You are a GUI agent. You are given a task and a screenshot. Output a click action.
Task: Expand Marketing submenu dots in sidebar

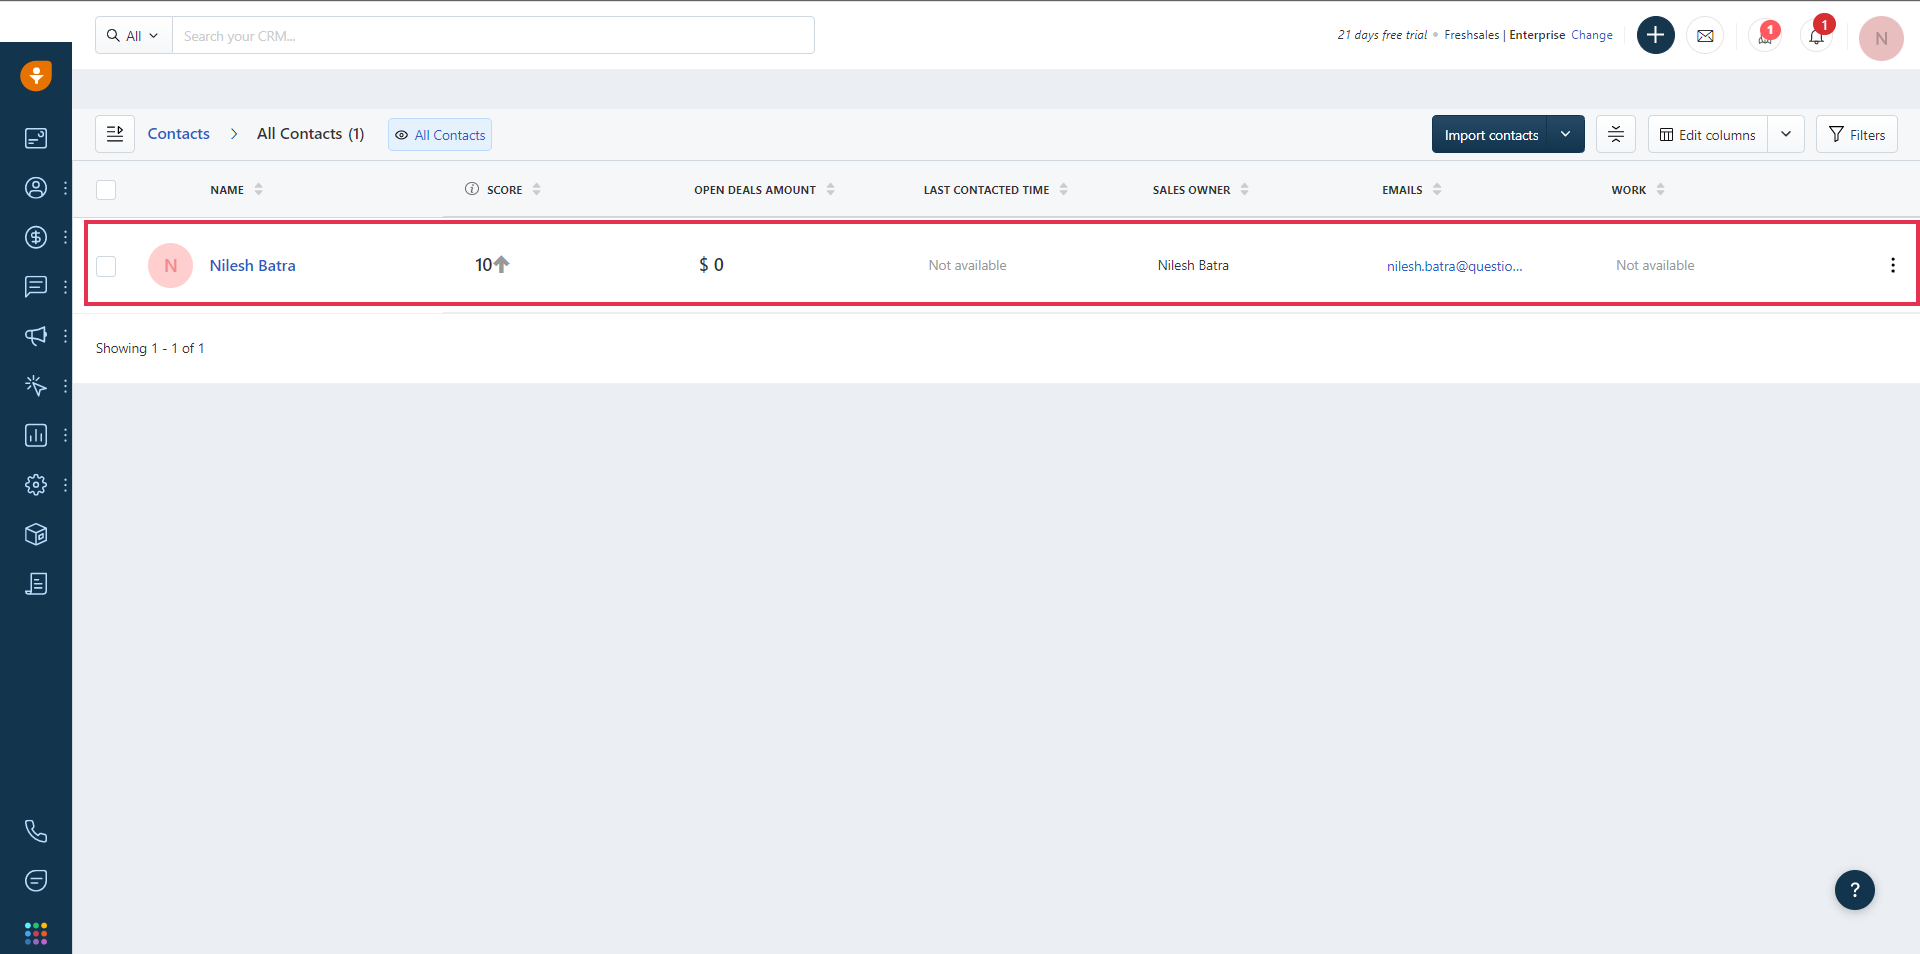click(65, 336)
